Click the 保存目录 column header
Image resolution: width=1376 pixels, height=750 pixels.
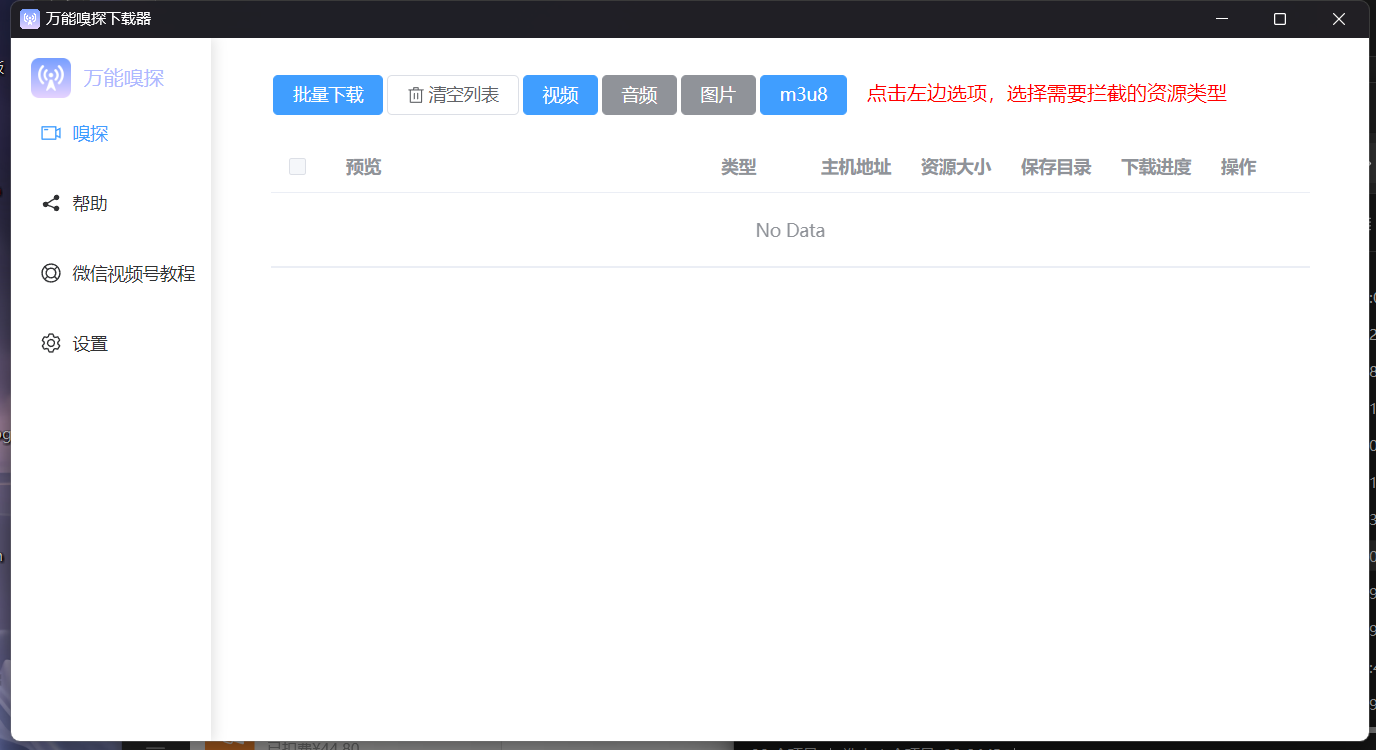pyautogui.click(x=1055, y=167)
